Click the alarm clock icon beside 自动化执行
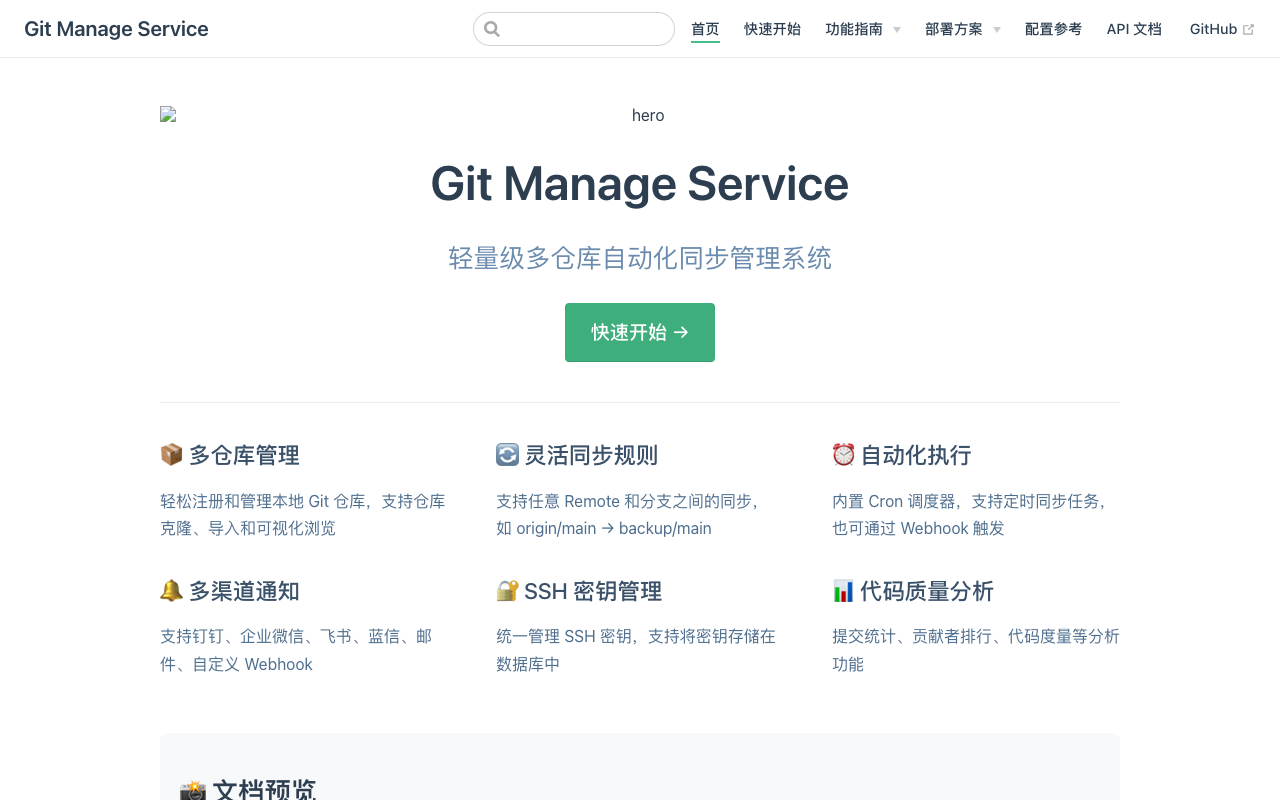This screenshot has width=1280, height=800. [844, 455]
